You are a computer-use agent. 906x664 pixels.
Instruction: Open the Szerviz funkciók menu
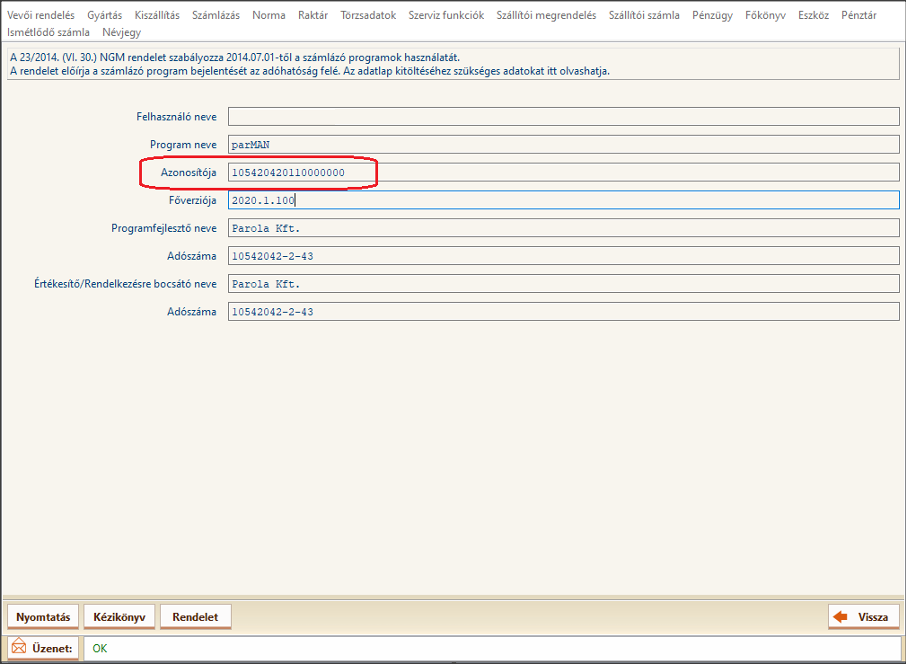tap(446, 16)
